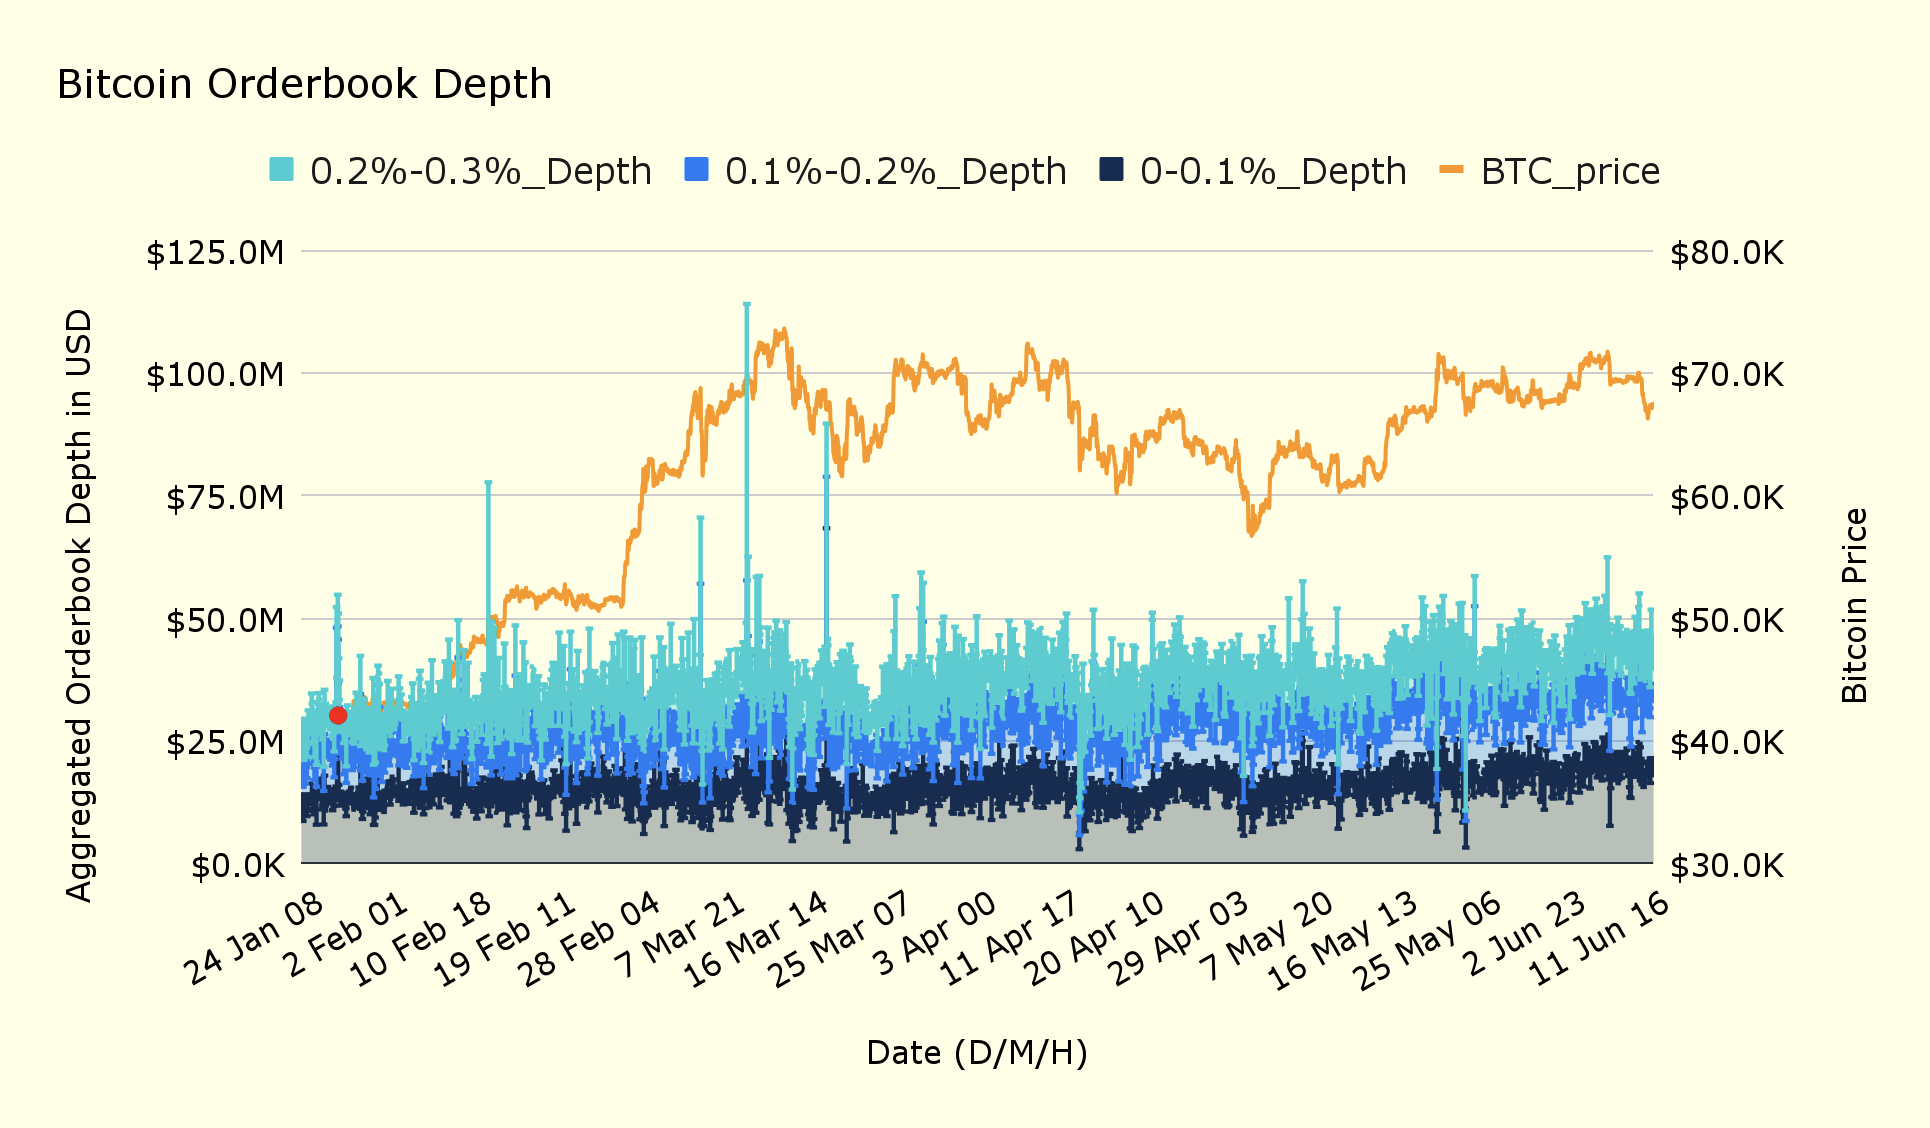Click the $50.0K right axis label
This screenshot has height=1128, width=1930.
1727,620
